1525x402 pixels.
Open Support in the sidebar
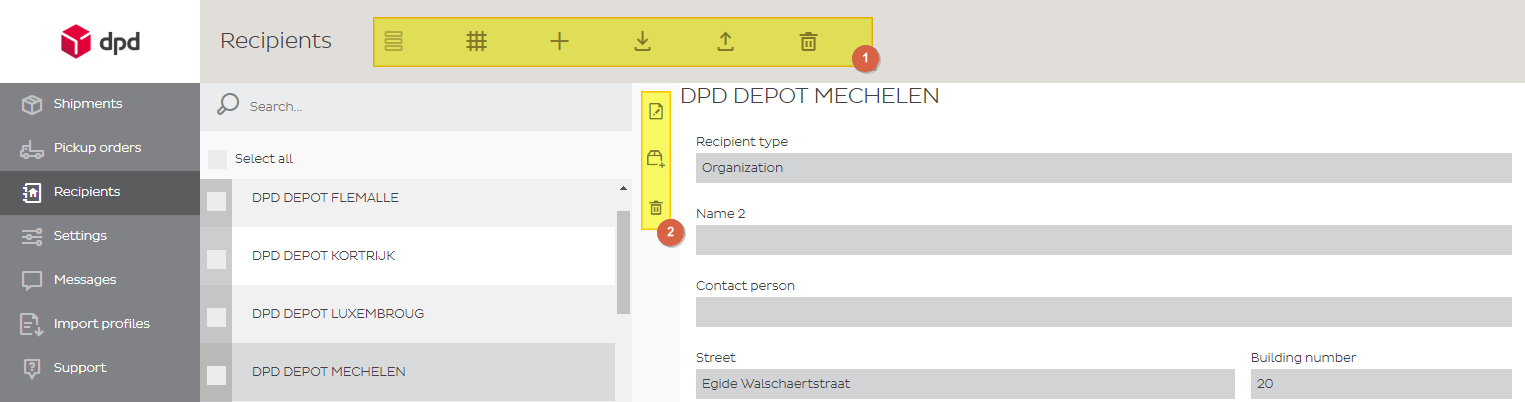tap(100, 368)
